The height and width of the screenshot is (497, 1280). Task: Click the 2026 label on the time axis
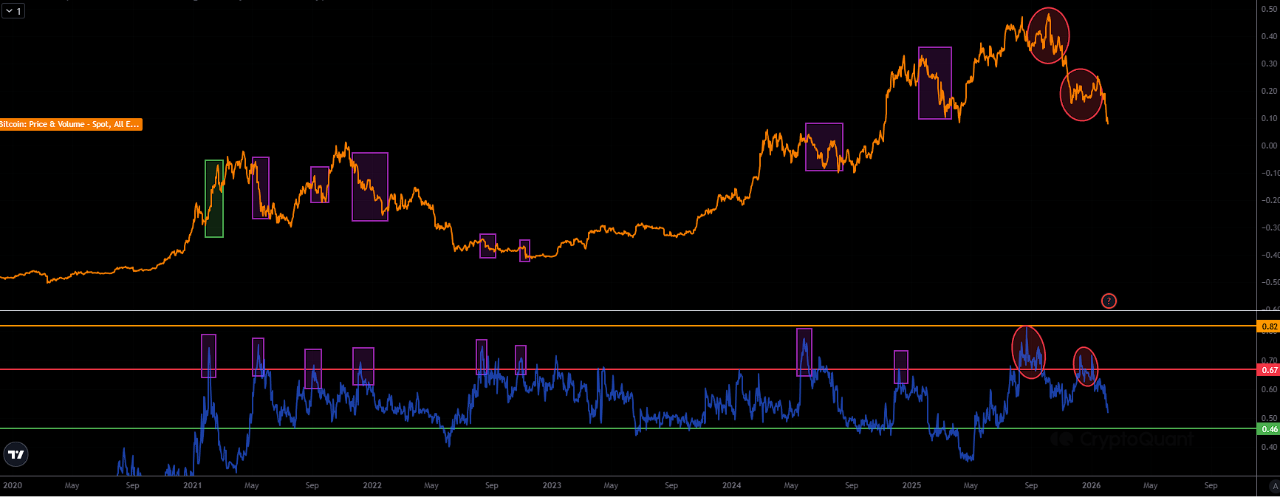[x=1091, y=485]
